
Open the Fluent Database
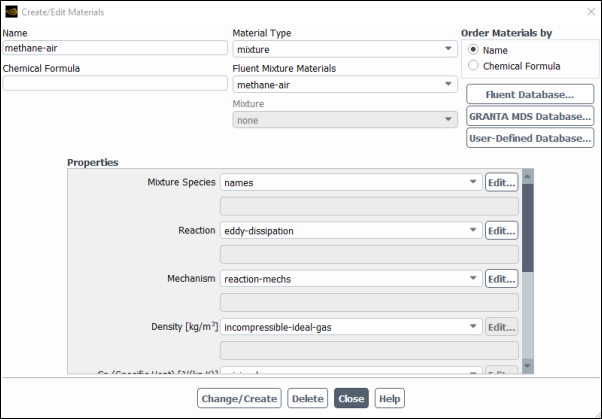(x=529, y=94)
